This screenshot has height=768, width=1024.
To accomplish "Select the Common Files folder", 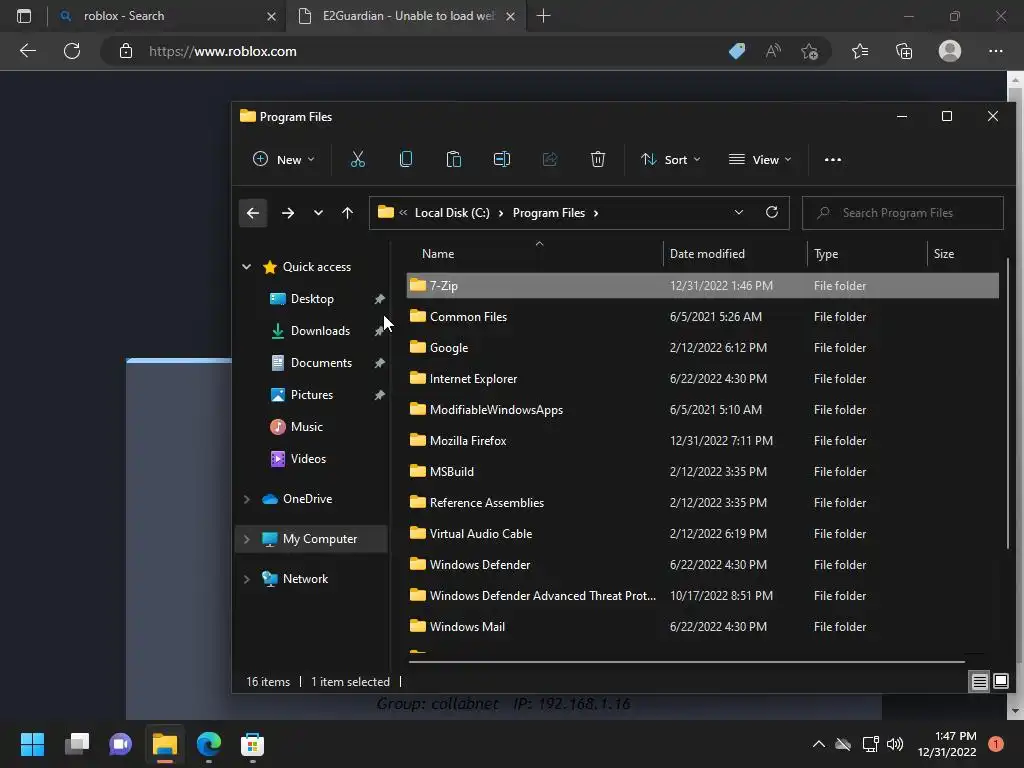I will [702, 317].
